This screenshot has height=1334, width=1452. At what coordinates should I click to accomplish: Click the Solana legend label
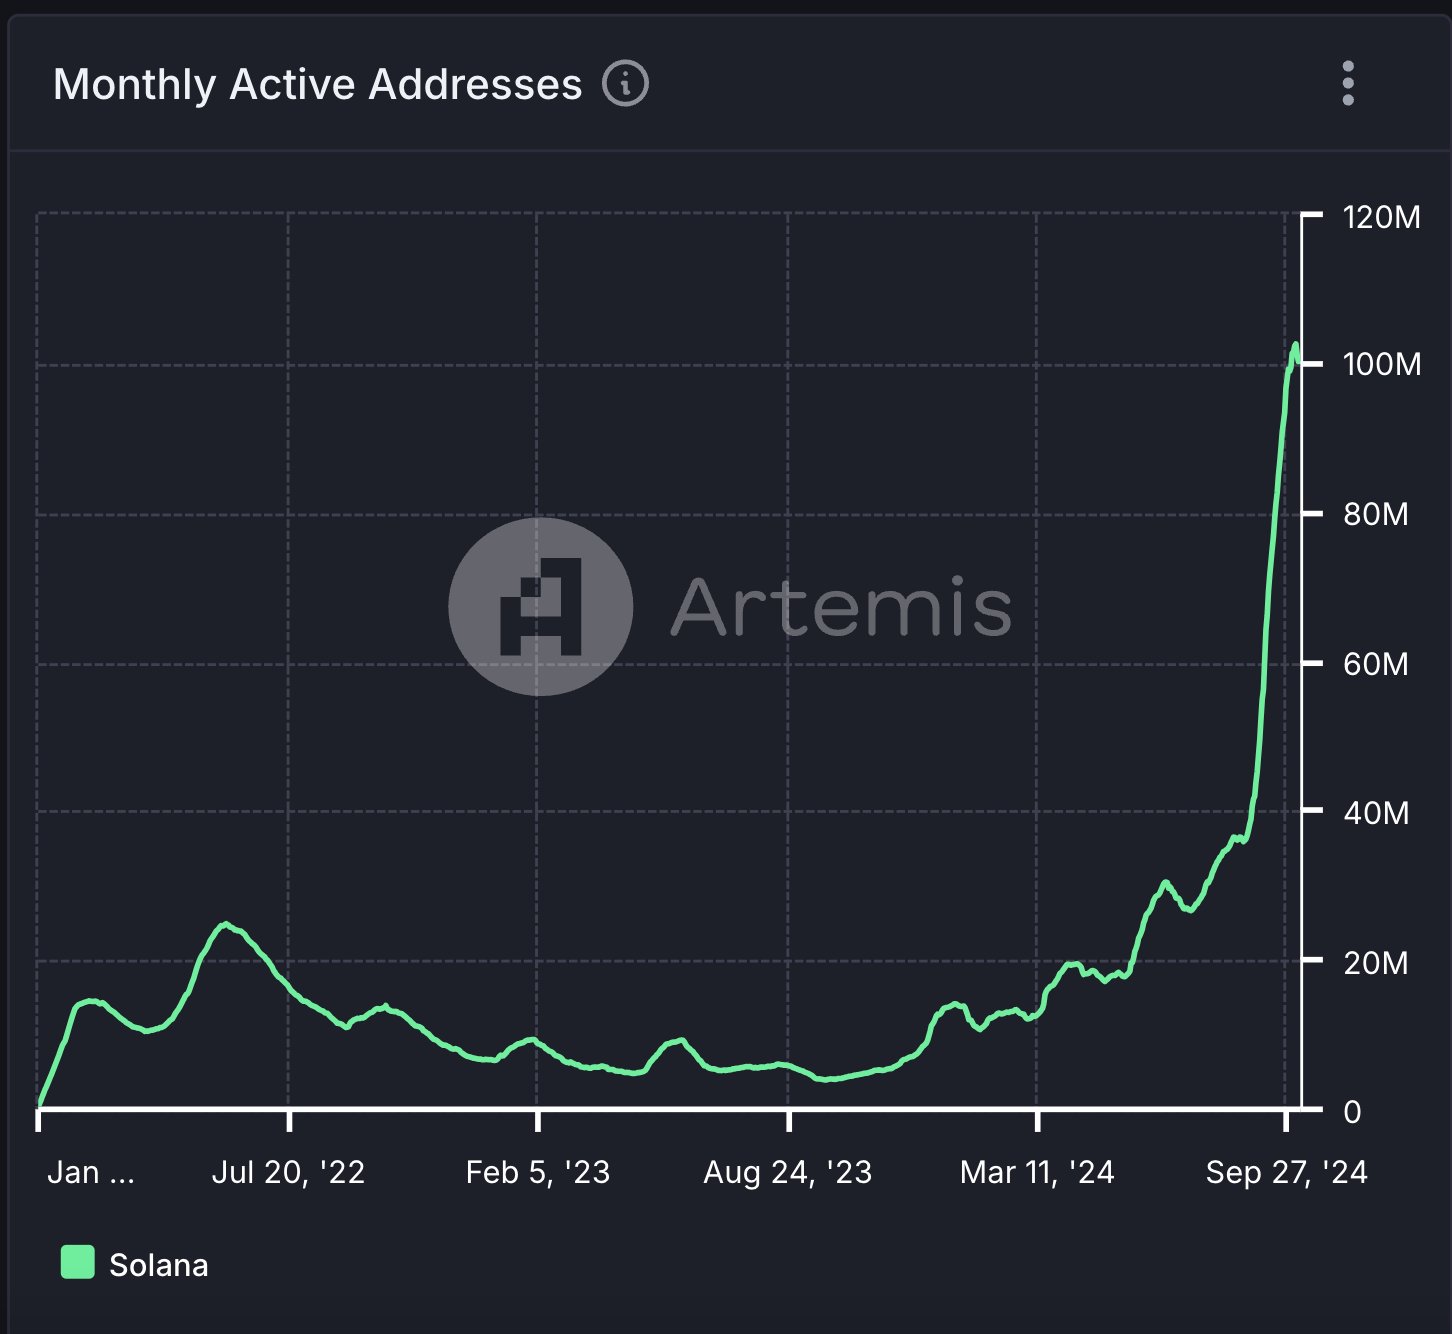[159, 1265]
